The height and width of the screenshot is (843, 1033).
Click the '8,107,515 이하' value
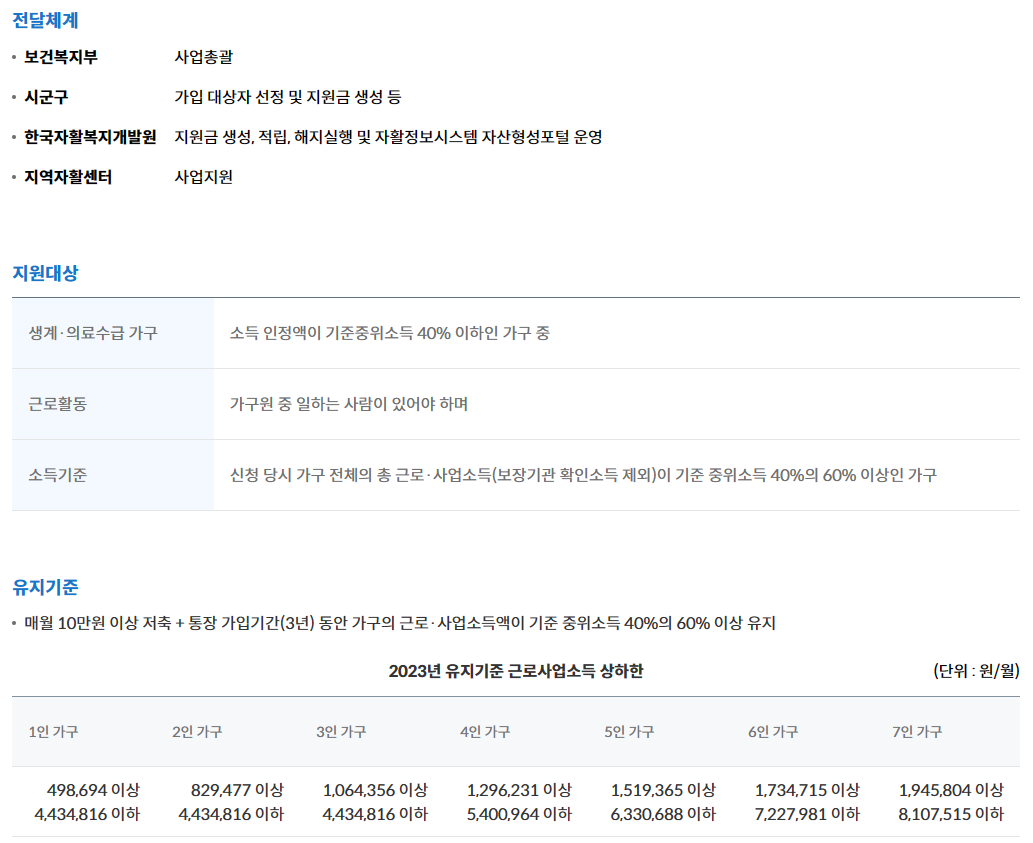point(951,815)
